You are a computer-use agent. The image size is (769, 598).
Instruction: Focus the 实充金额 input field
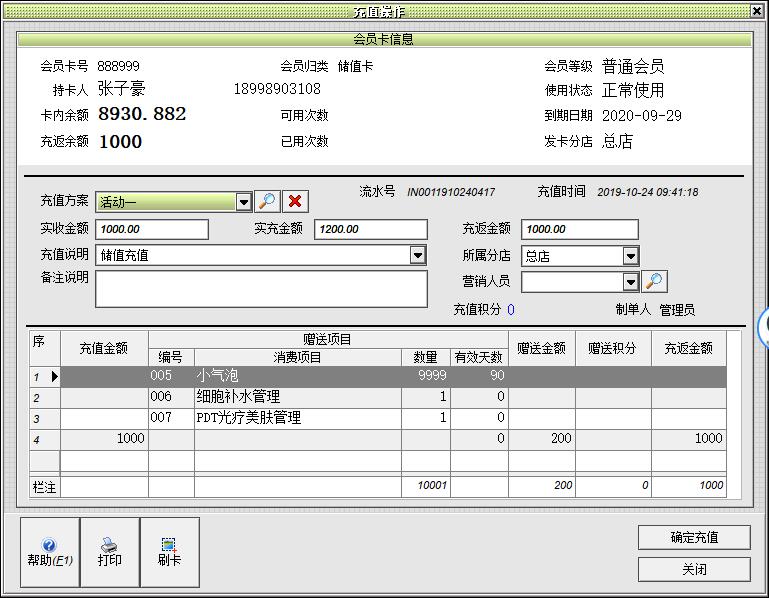pos(371,229)
